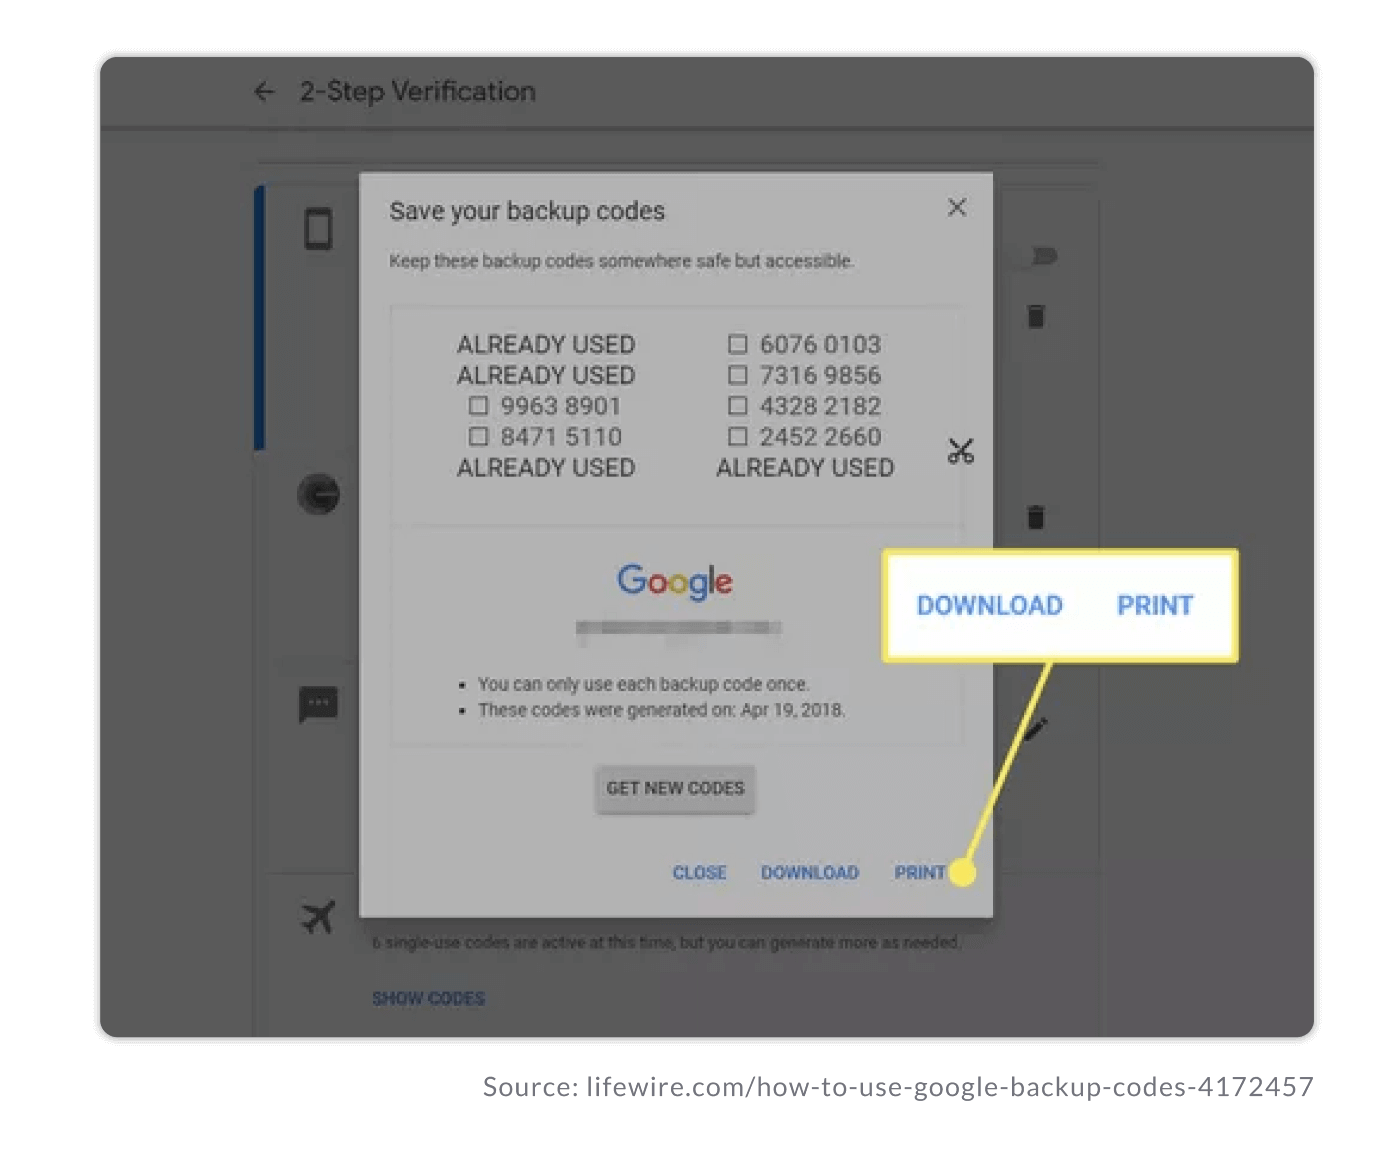The width and height of the screenshot is (1400, 1159).
Task: Select the smartphone icon in the left sidebar
Action: pyautogui.click(x=318, y=228)
